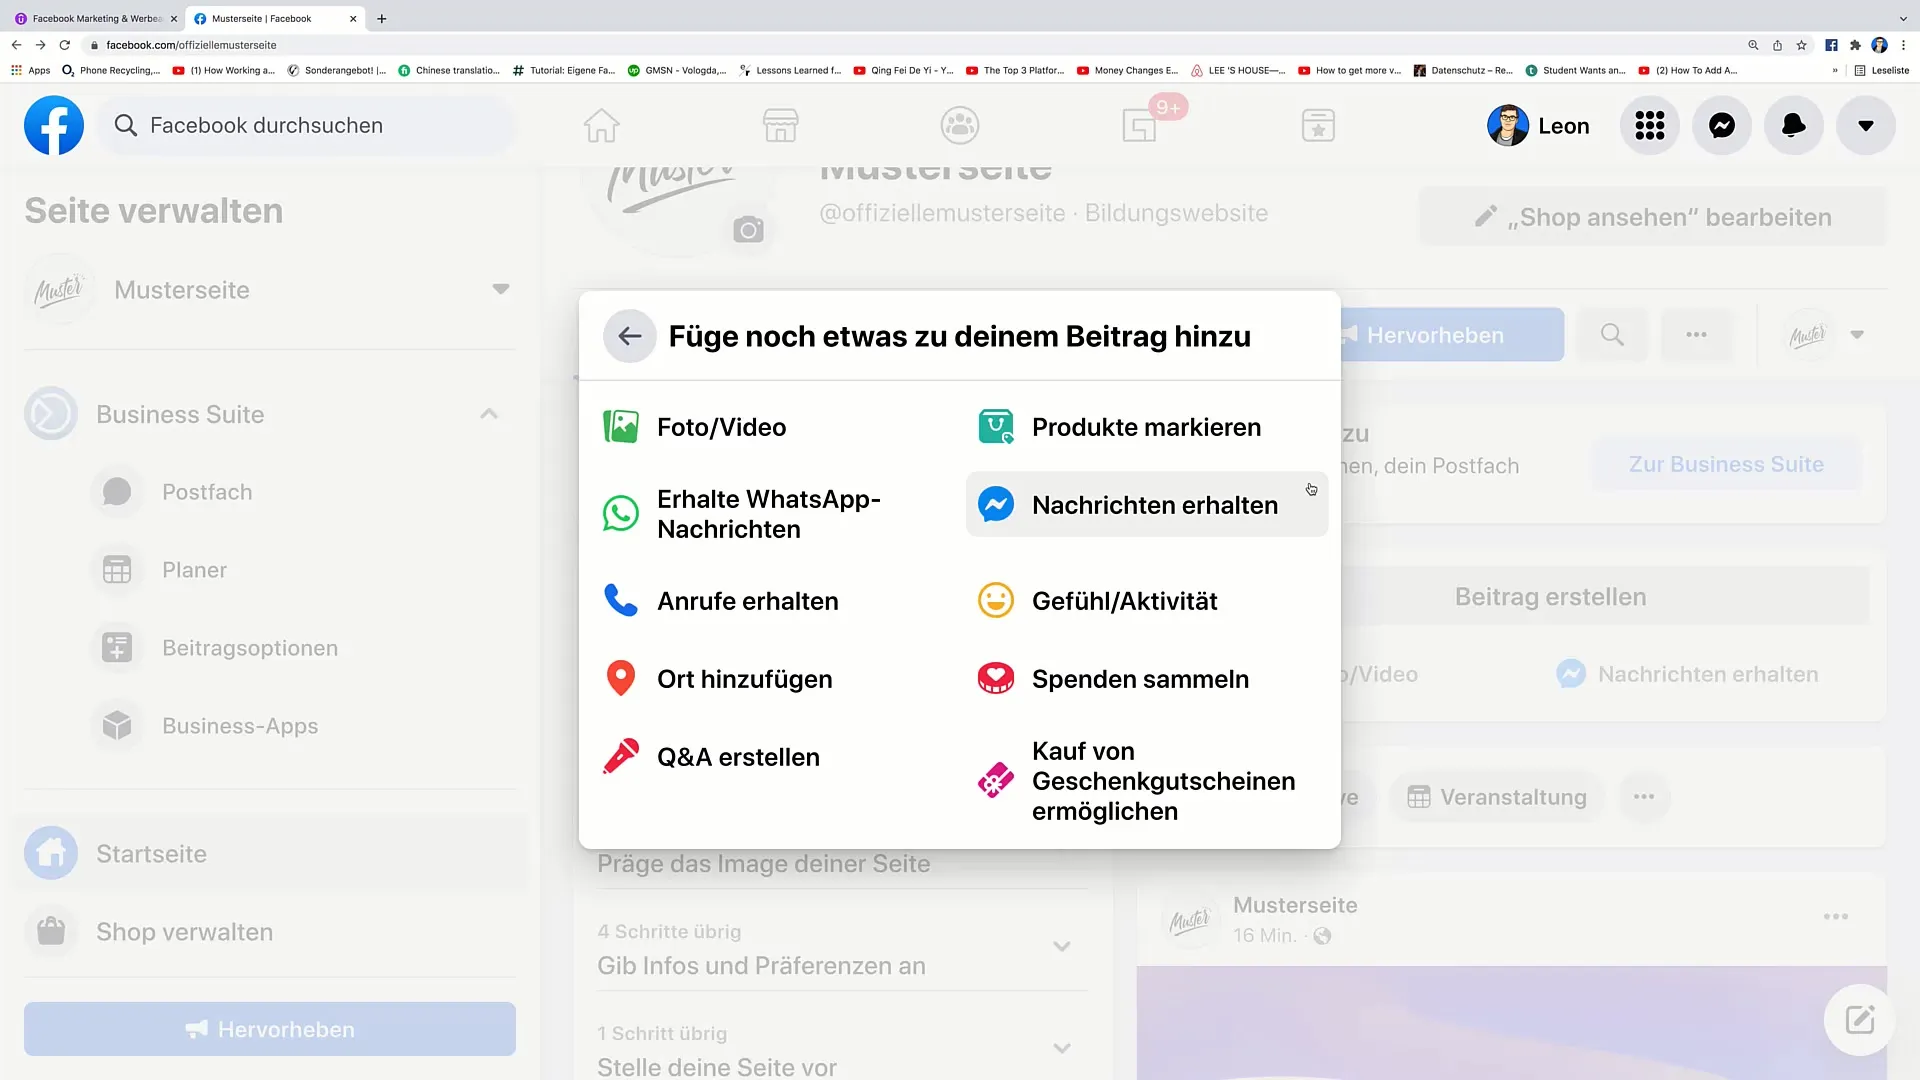Pick the Gefühl/Aktivität smiley icon
This screenshot has height=1080, width=1920.
(996, 601)
